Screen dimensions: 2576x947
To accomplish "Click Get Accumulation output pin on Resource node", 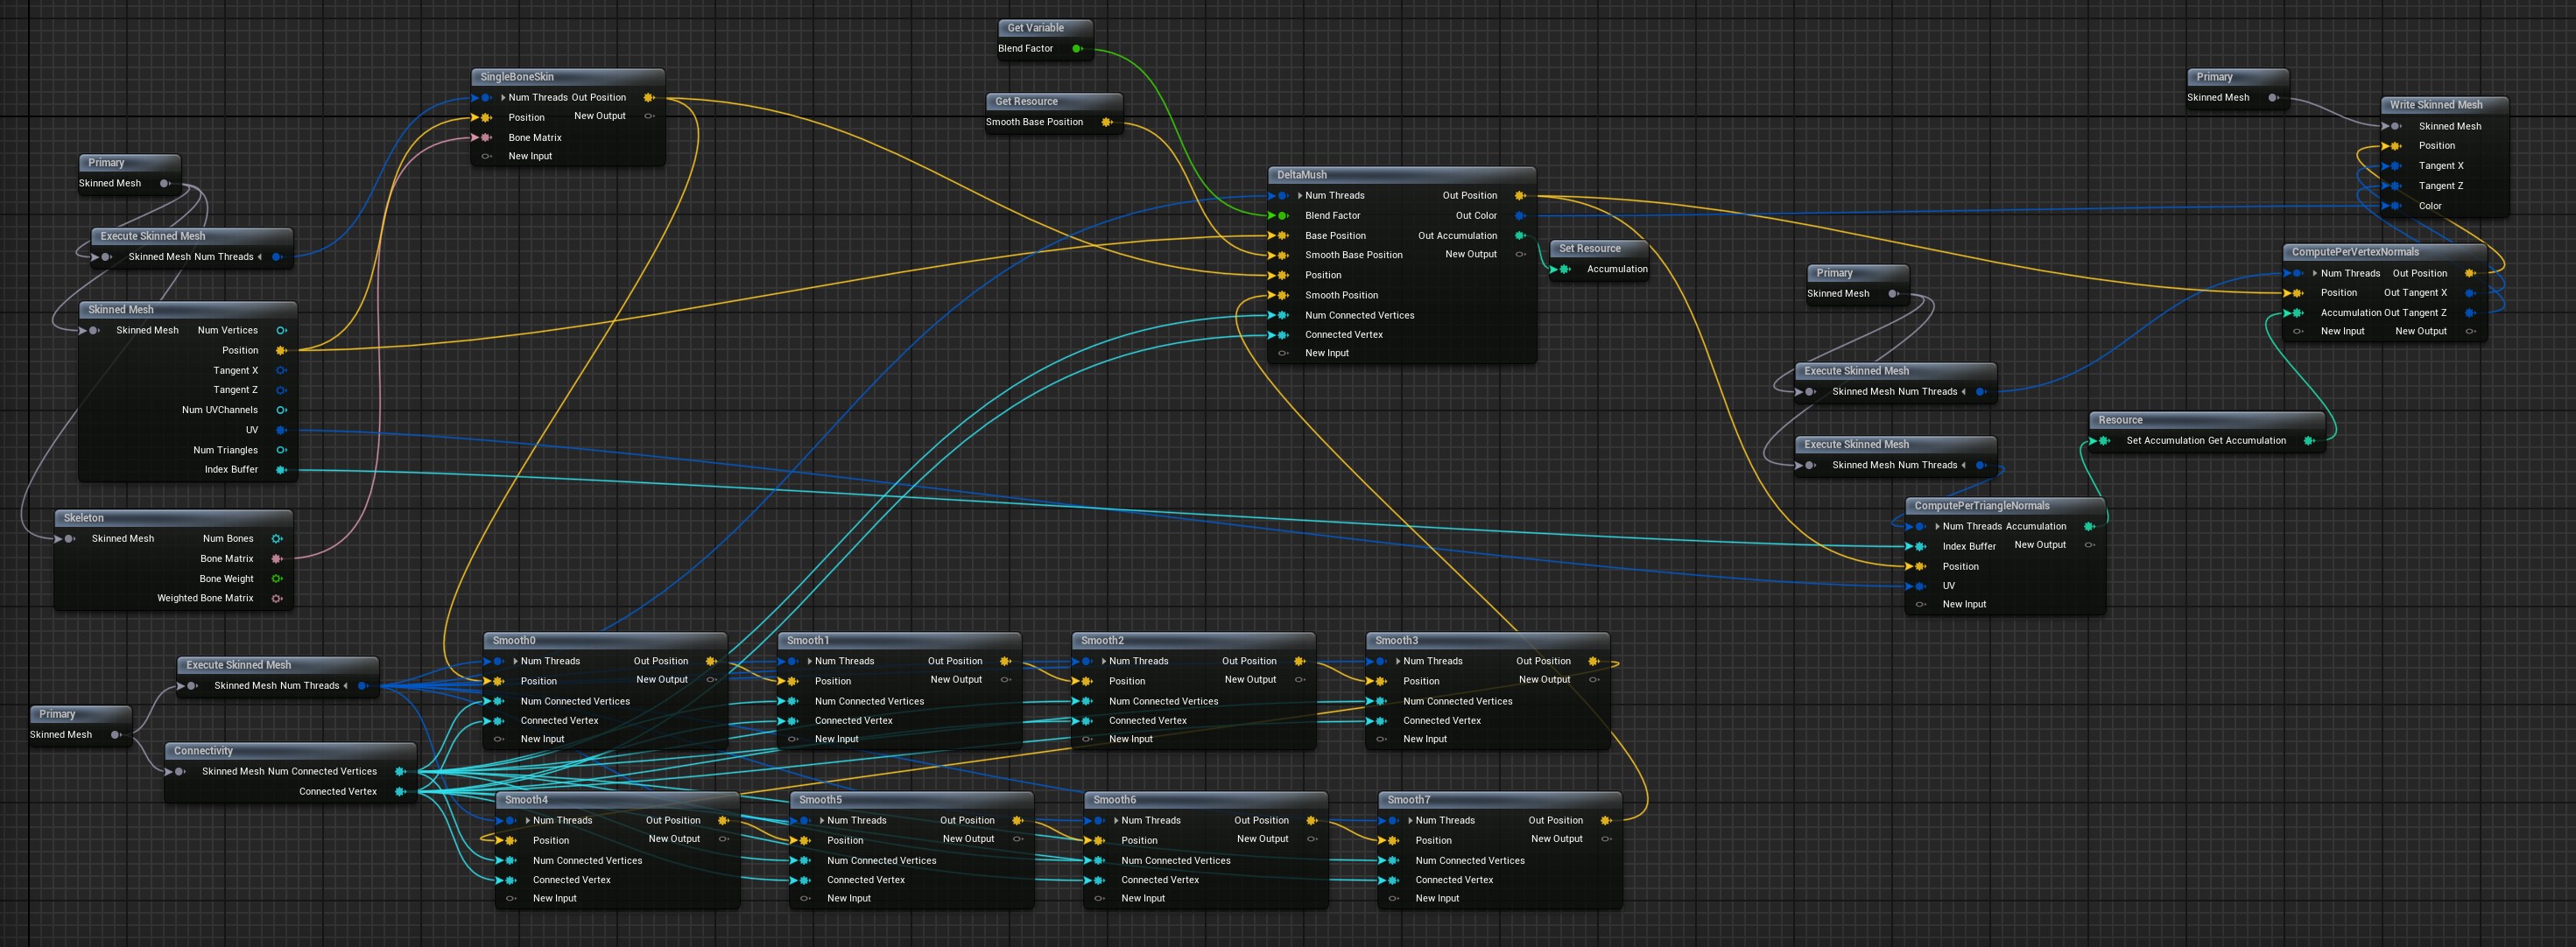I will coord(2309,440).
